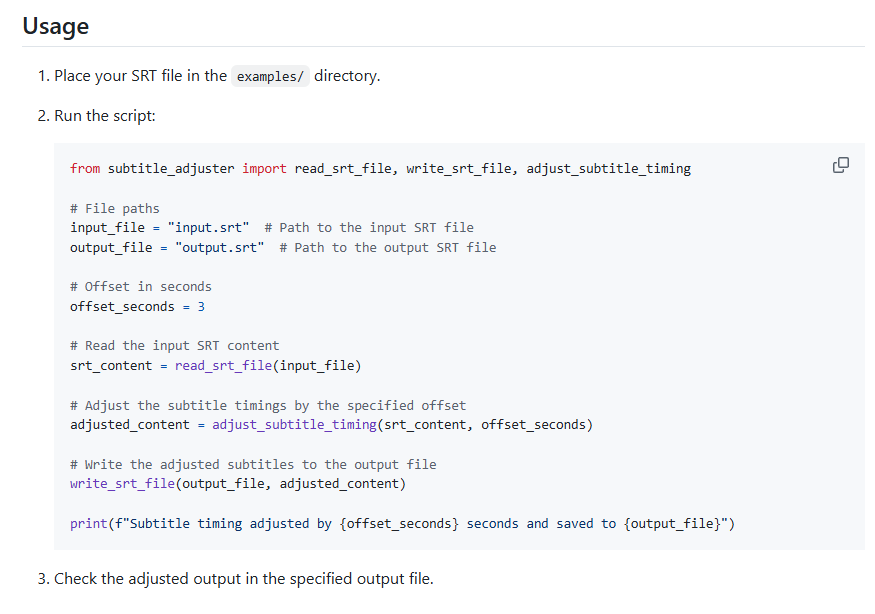The width and height of the screenshot is (875, 614).
Task: Click the string "output.srt" in the code
Action: 220,247
